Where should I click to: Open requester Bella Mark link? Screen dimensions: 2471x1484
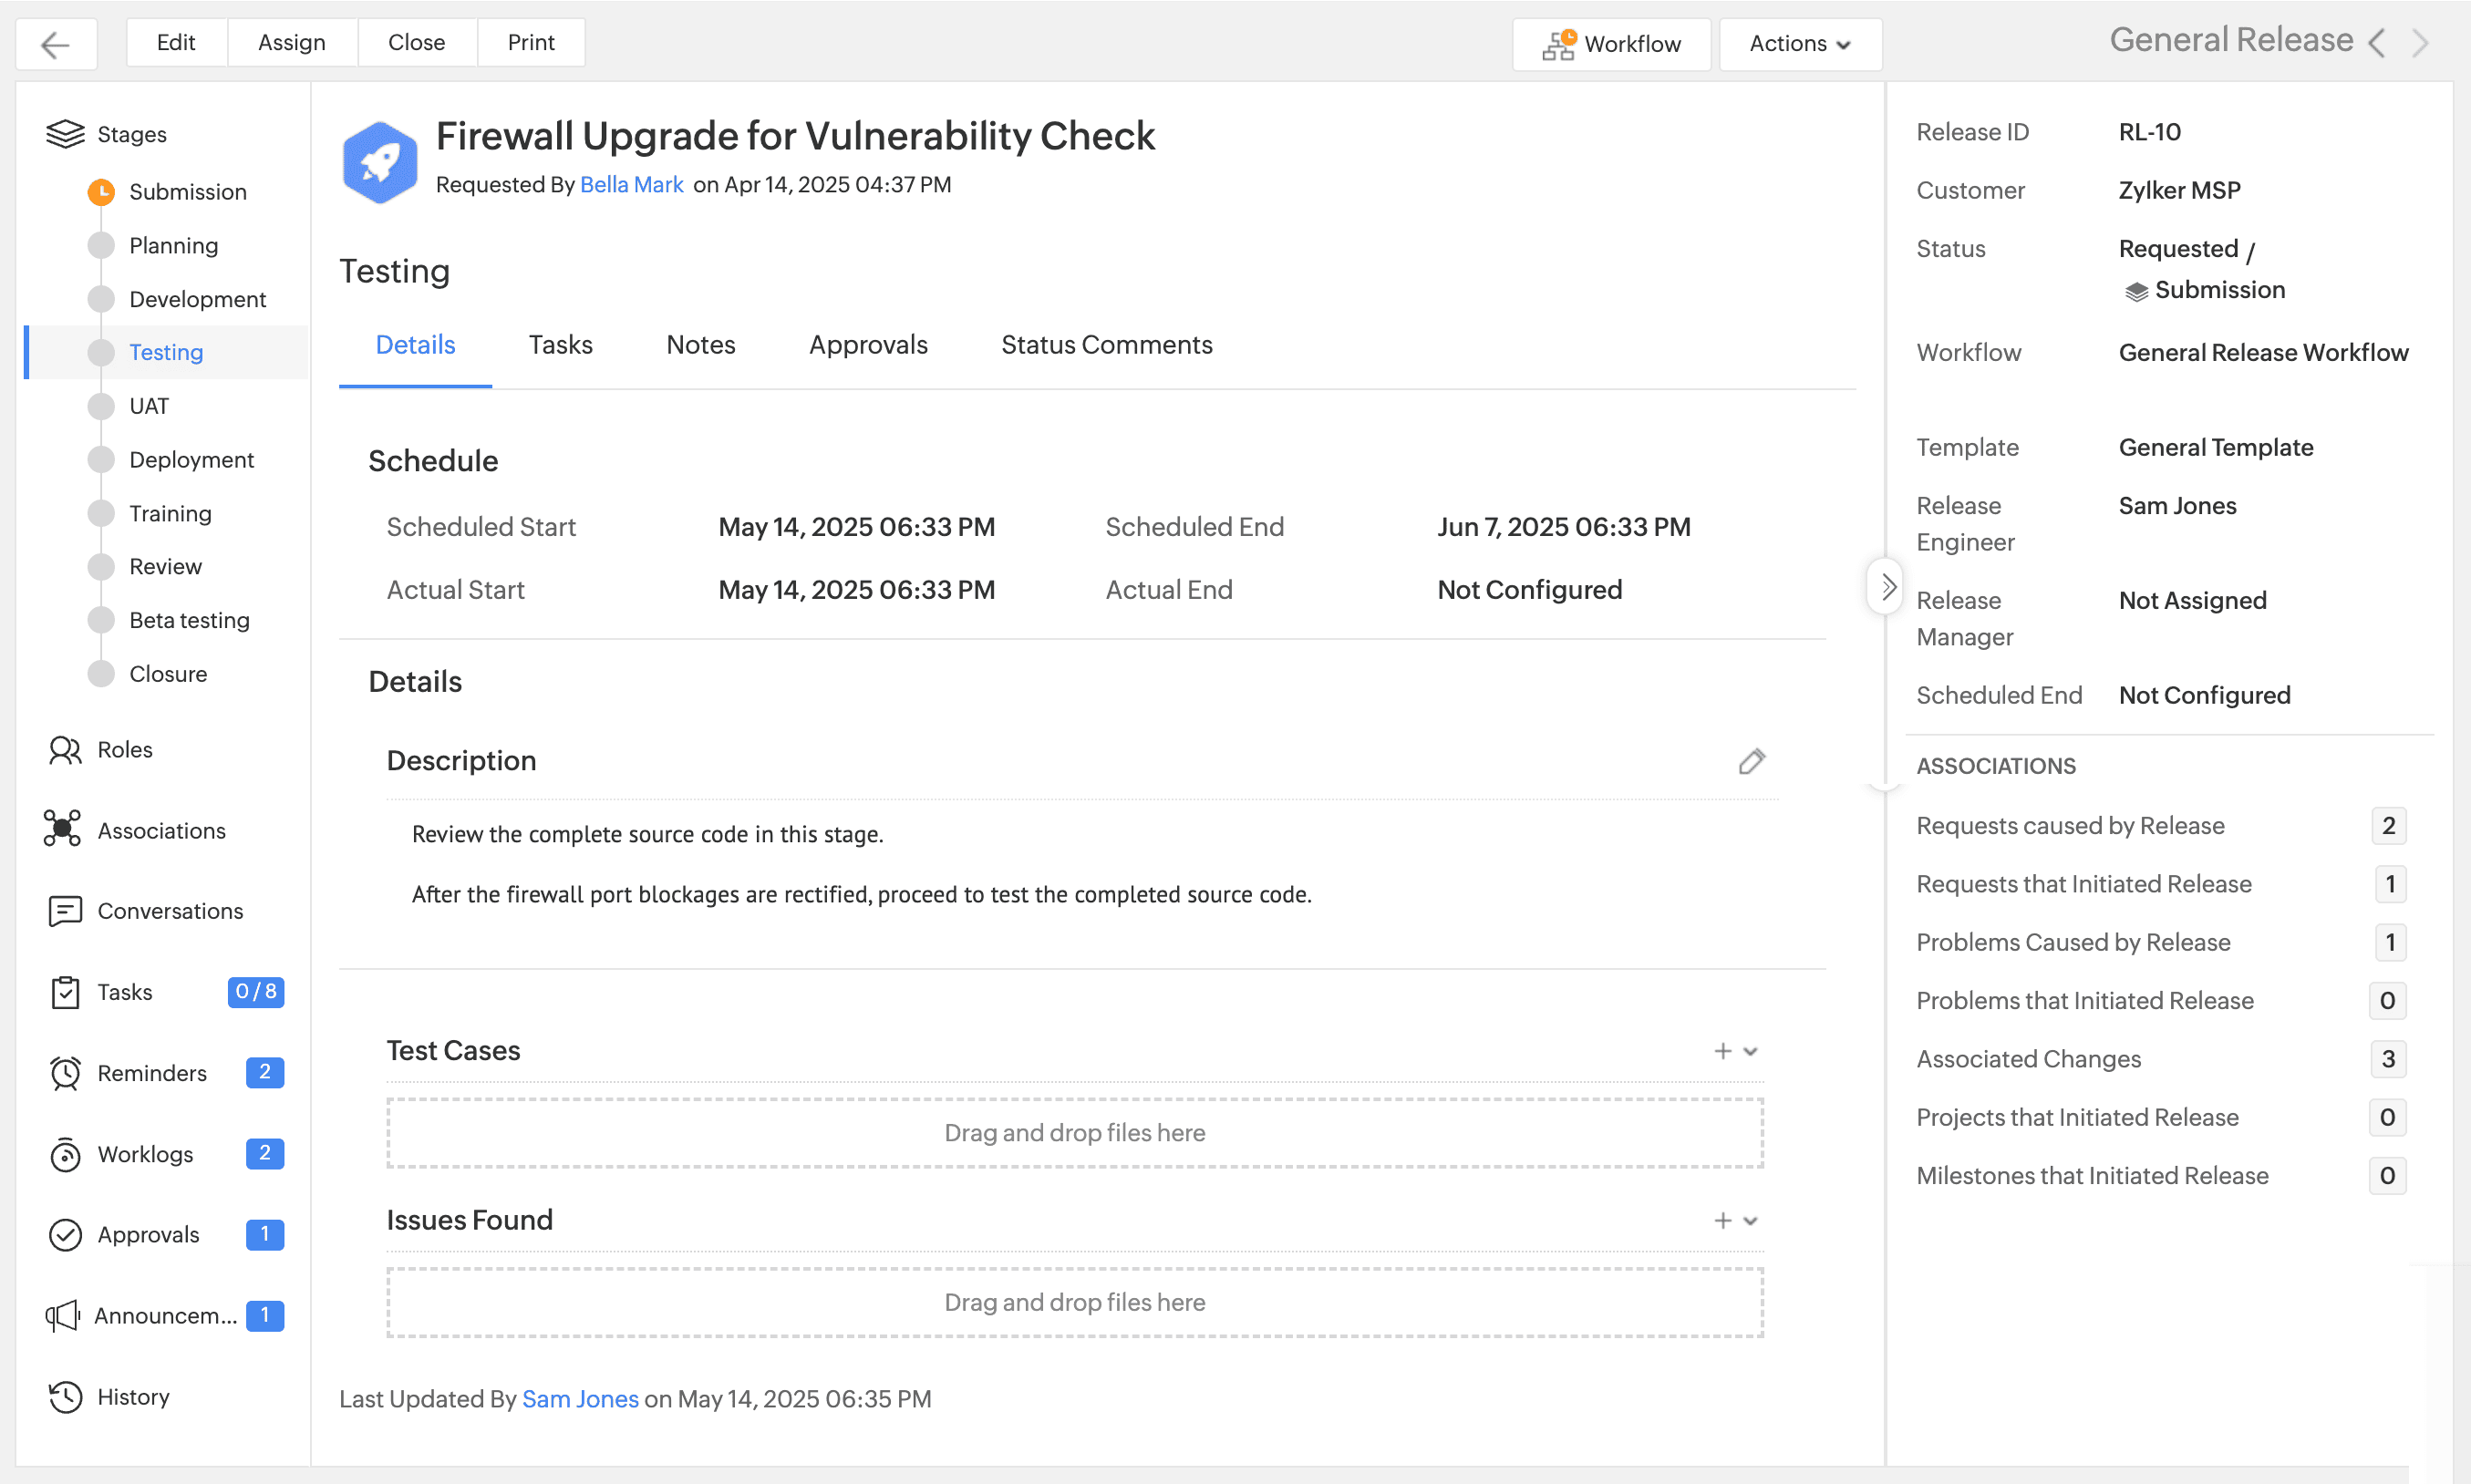point(631,185)
